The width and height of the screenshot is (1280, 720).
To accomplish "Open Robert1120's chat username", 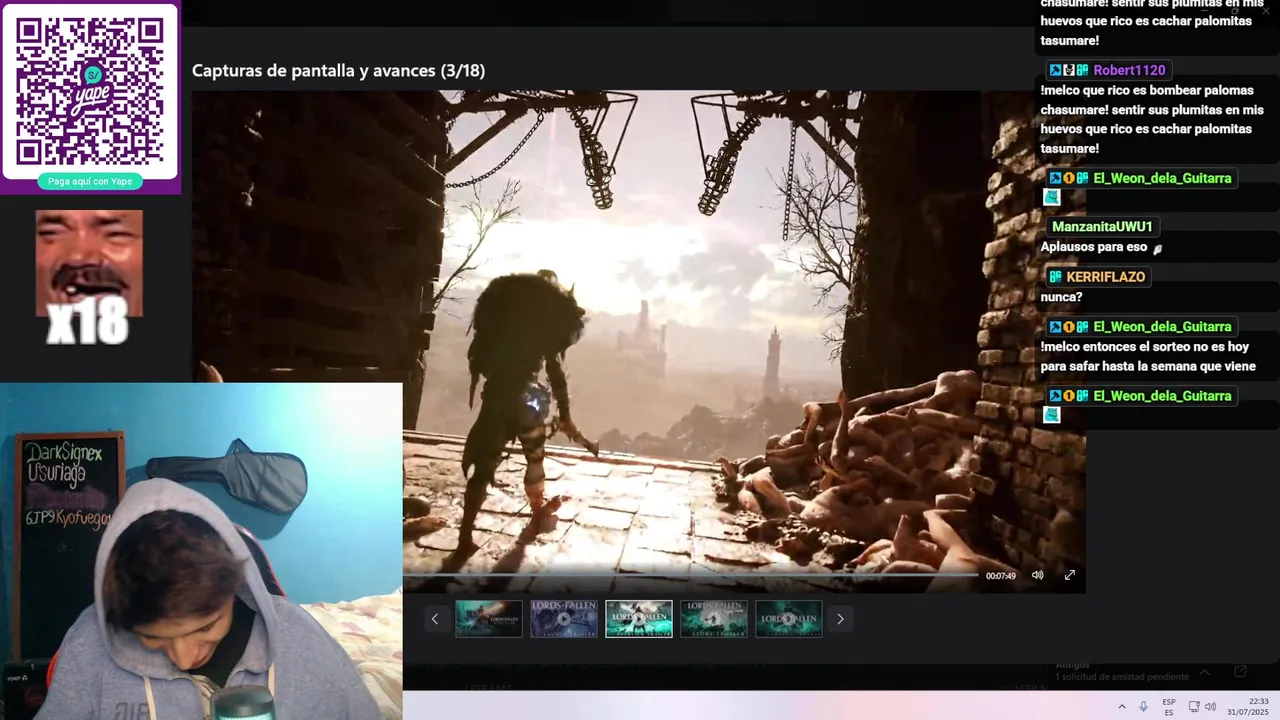I will [x=1129, y=70].
